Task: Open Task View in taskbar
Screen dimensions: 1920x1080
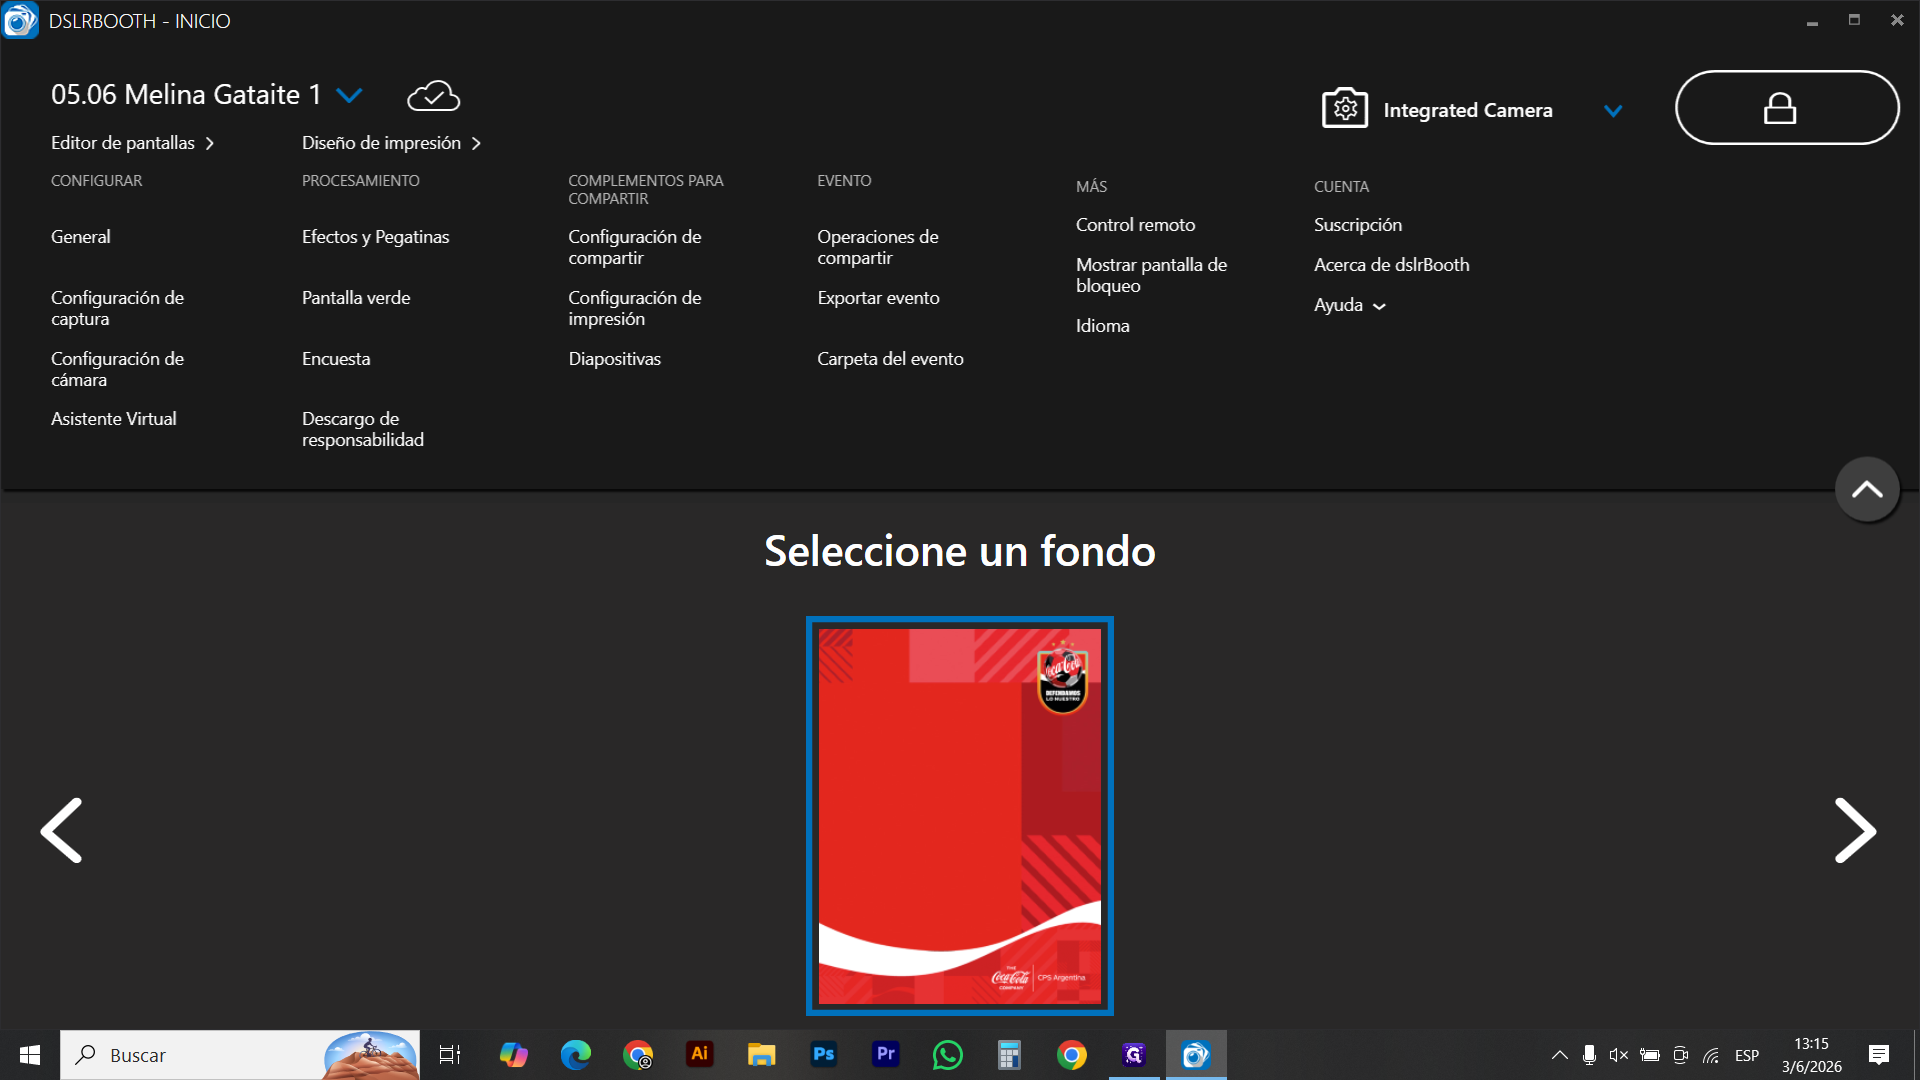Action: click(450, 1055)
